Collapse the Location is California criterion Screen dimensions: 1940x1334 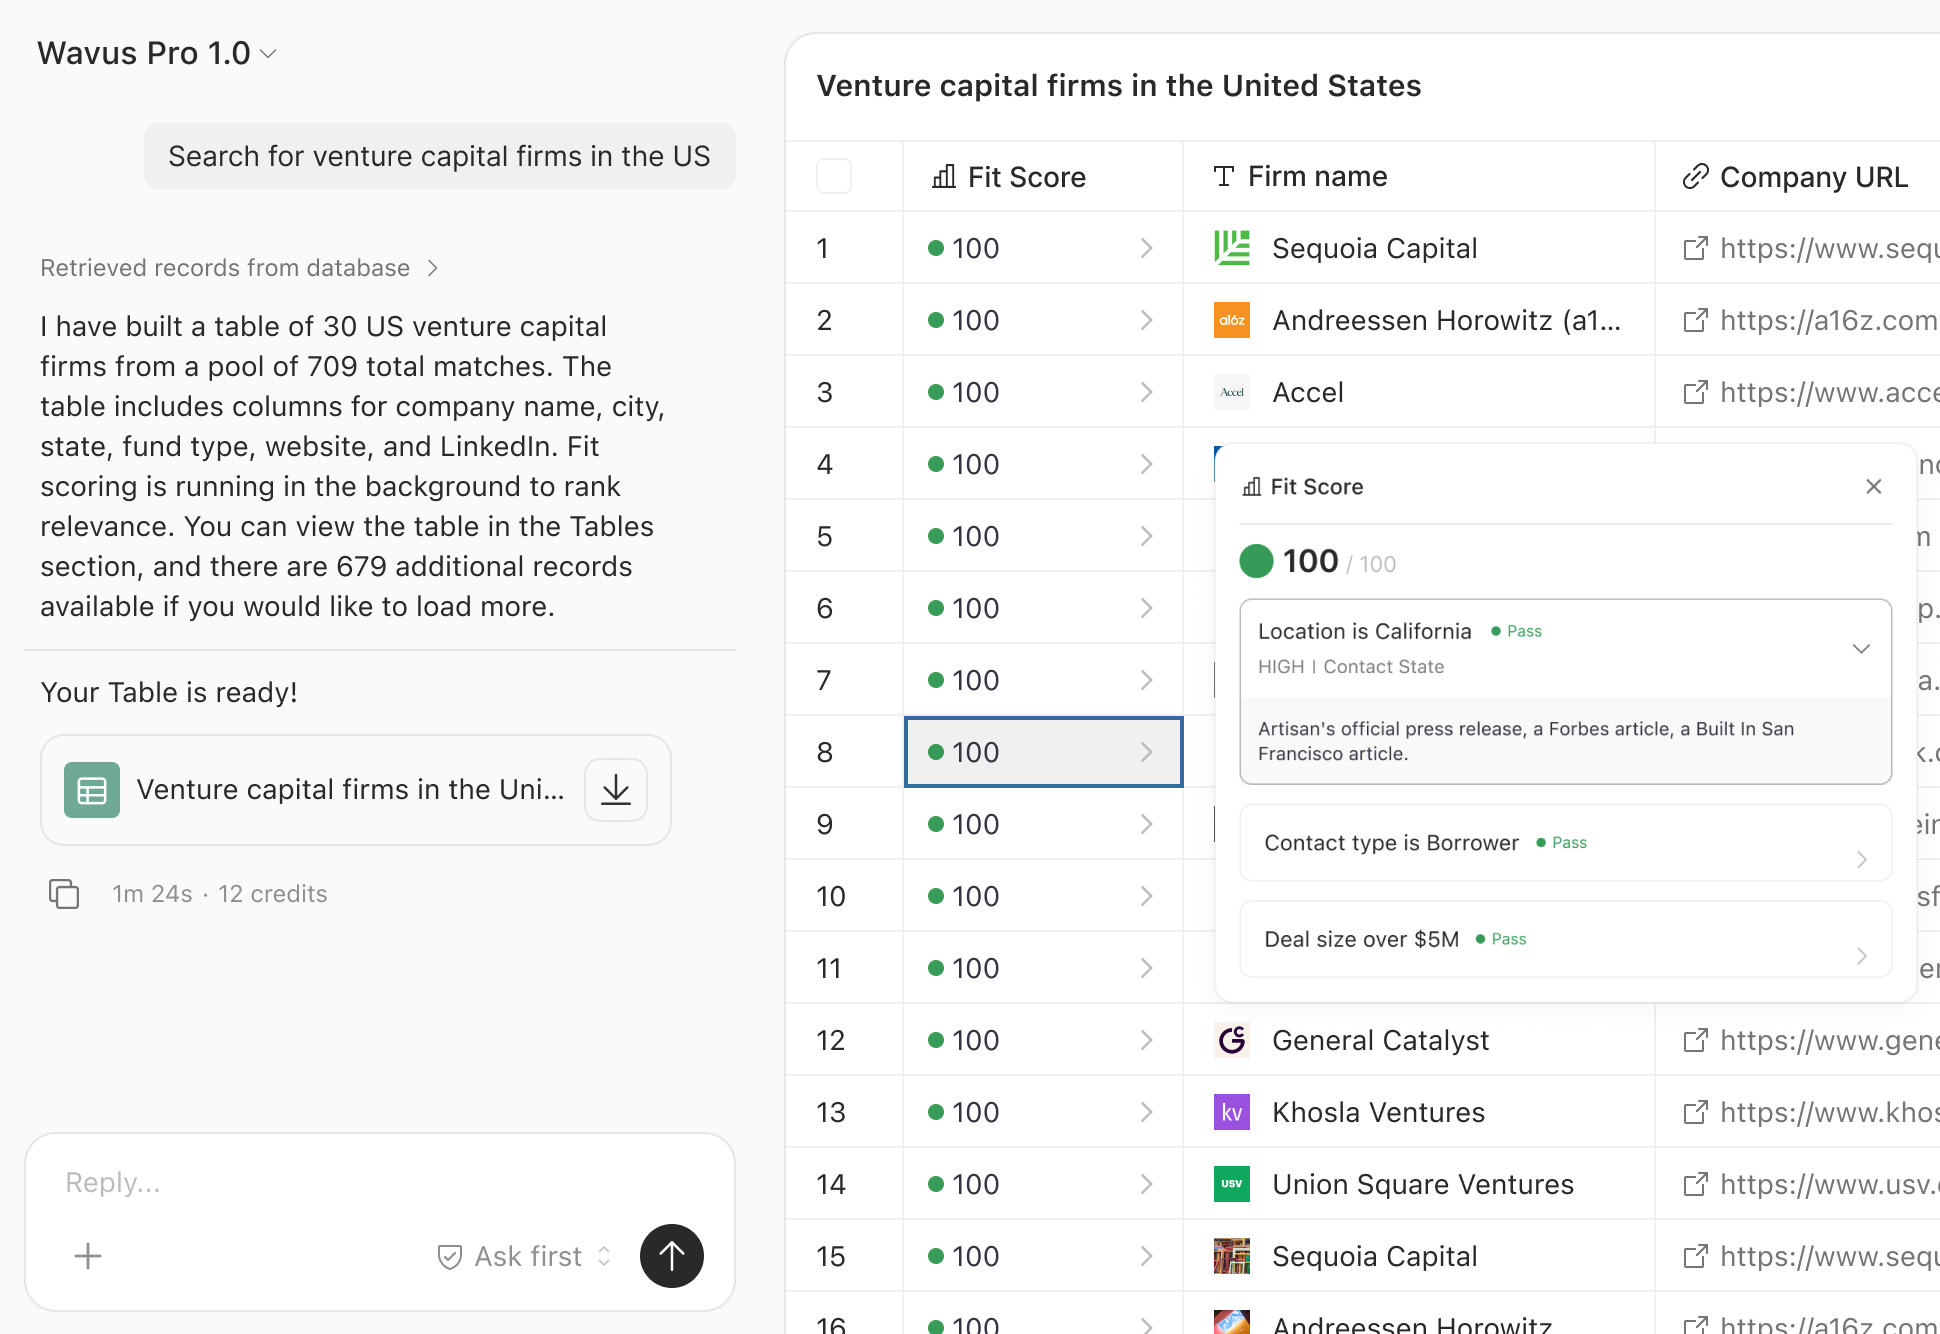click(1861, 649)
